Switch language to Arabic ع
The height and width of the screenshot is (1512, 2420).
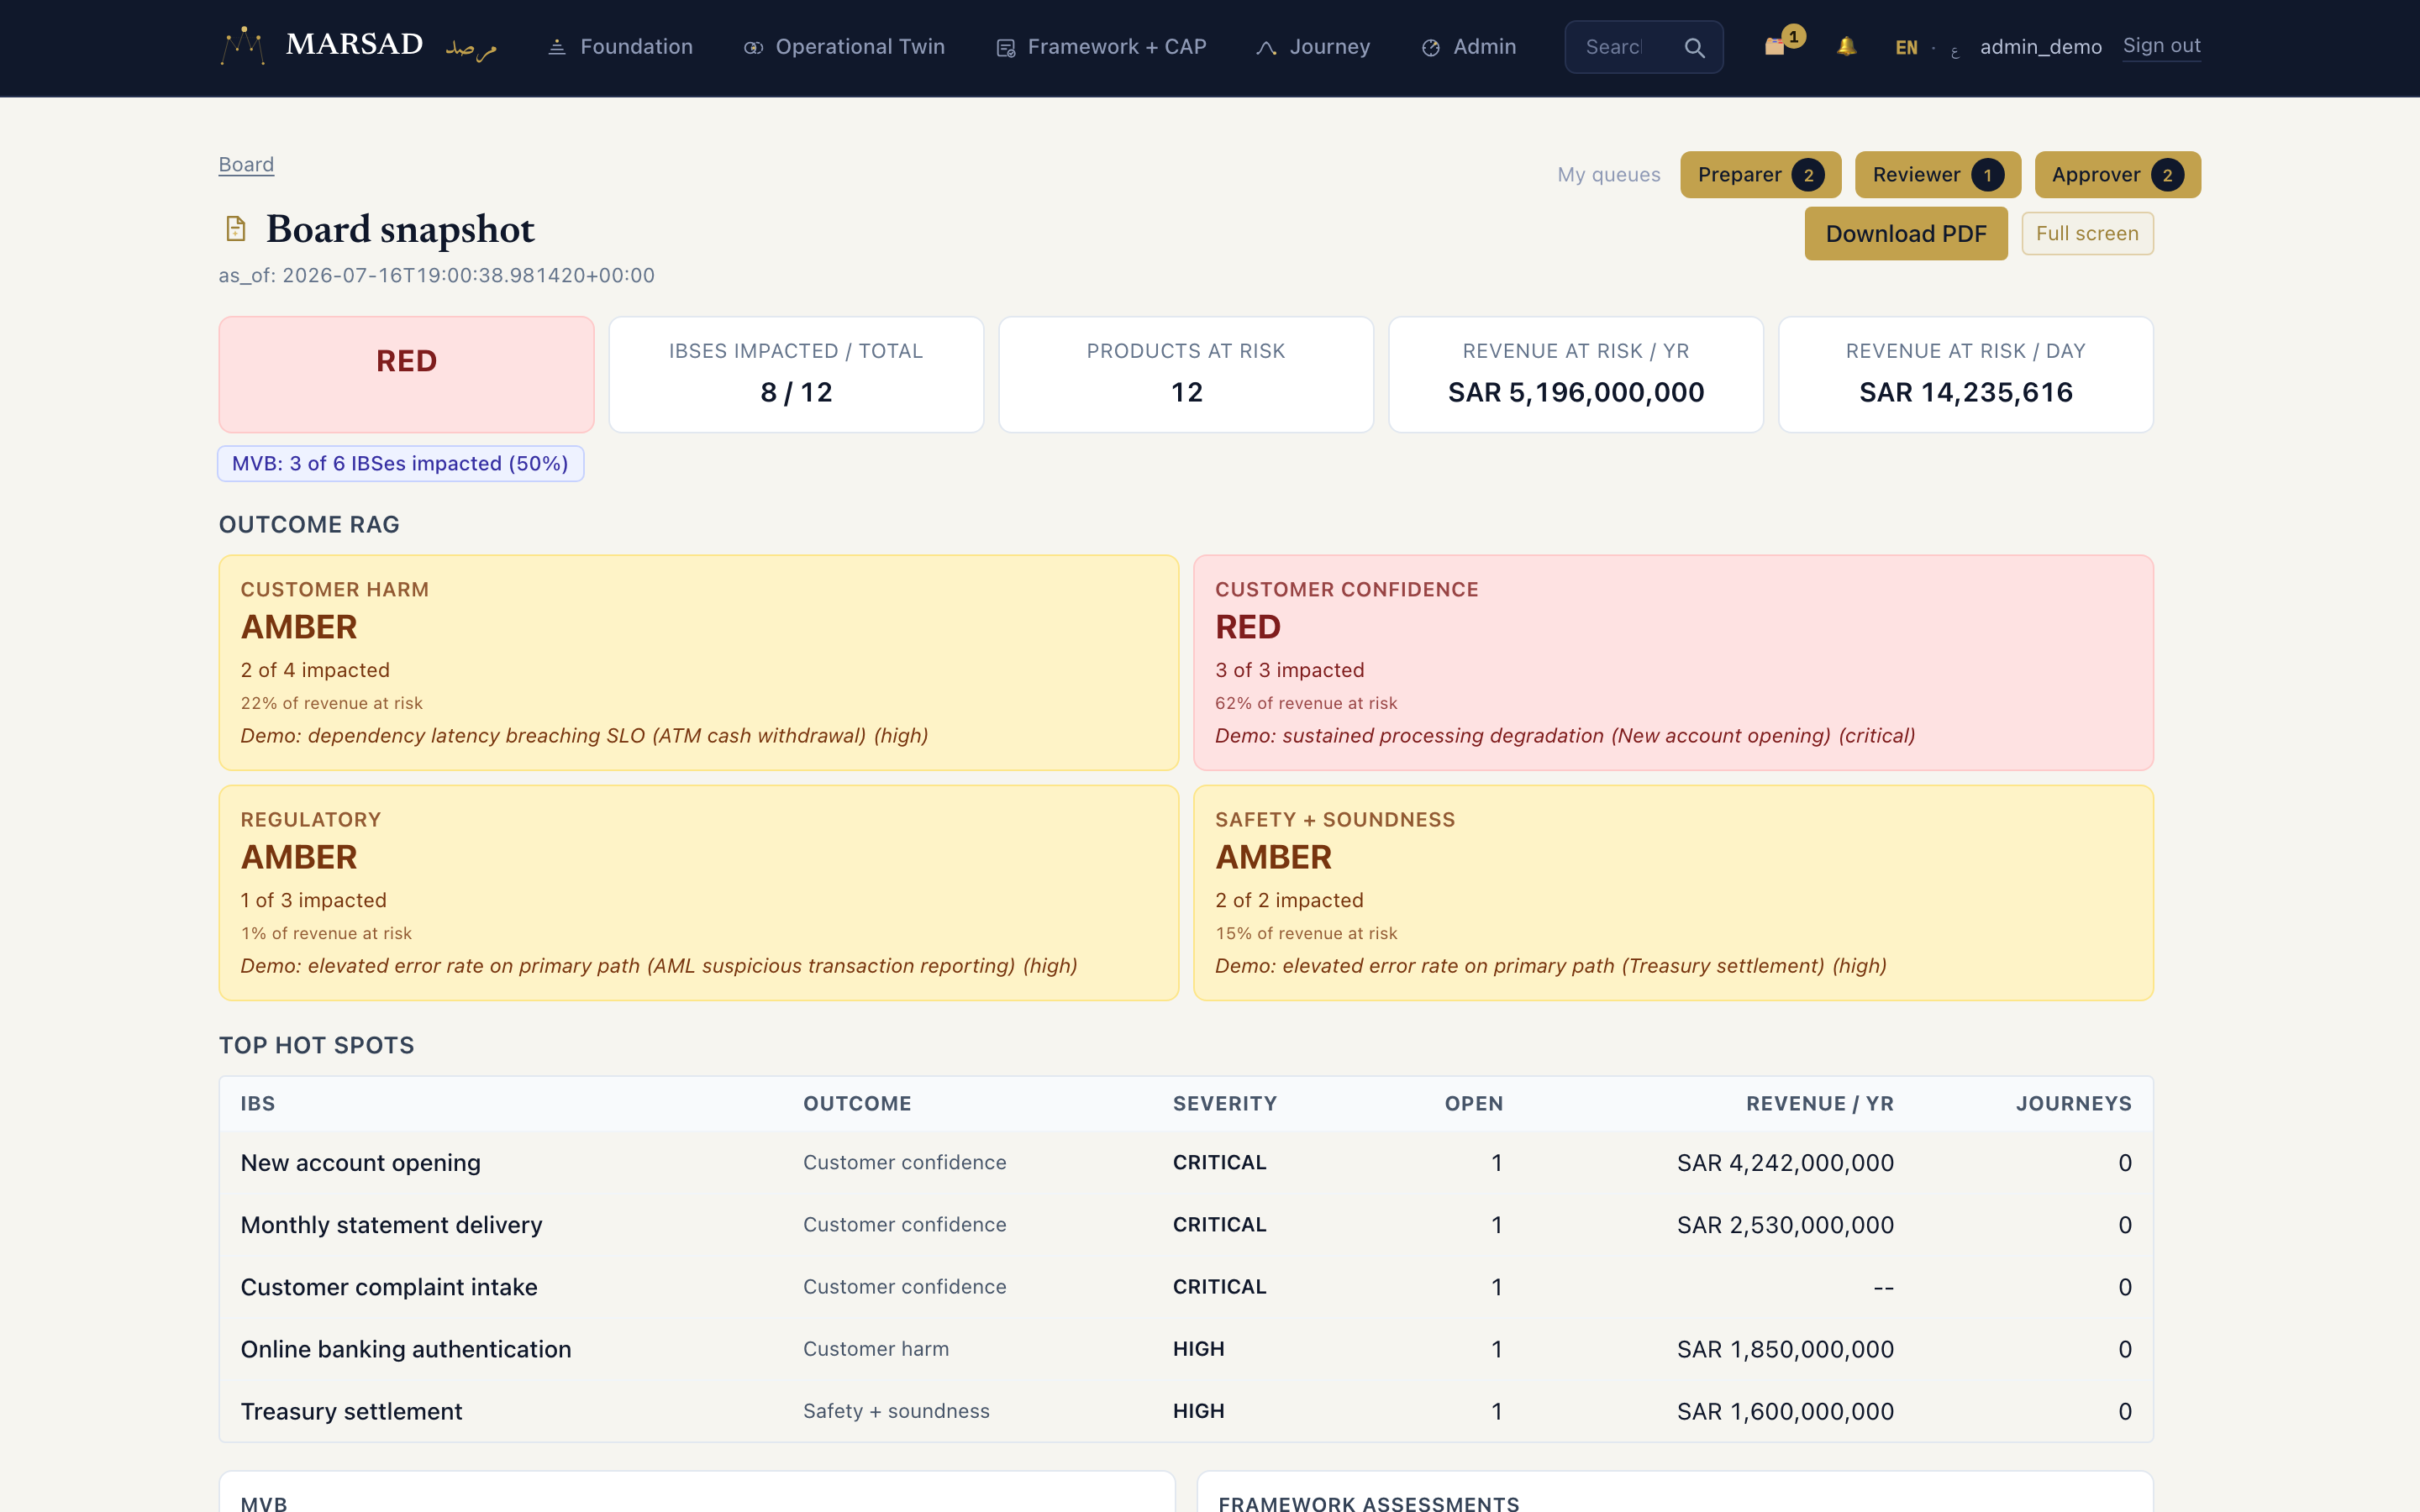click(x=1955, y=50)
